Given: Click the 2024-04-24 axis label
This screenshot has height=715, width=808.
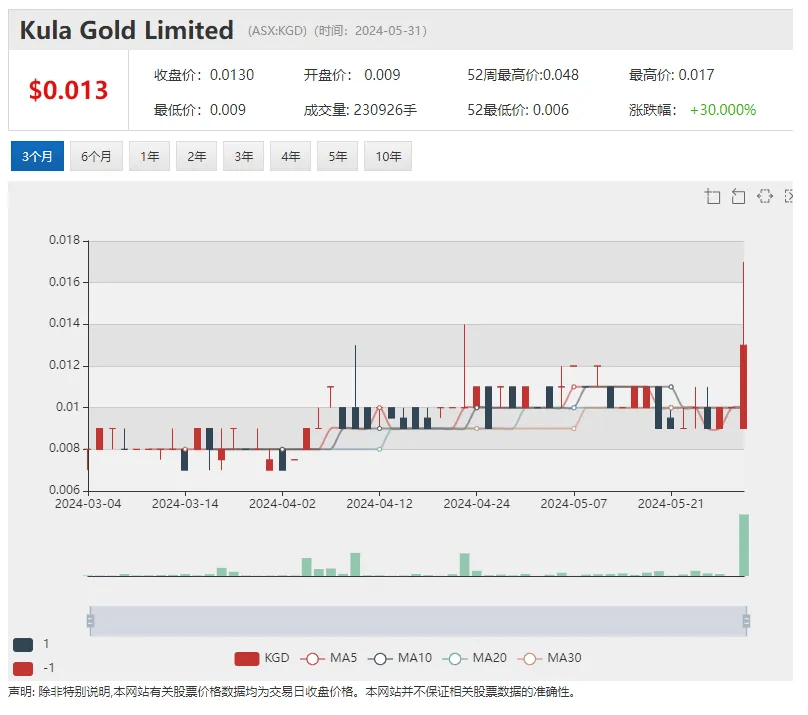Looking at the screenshot, I should tap(477, 504).
